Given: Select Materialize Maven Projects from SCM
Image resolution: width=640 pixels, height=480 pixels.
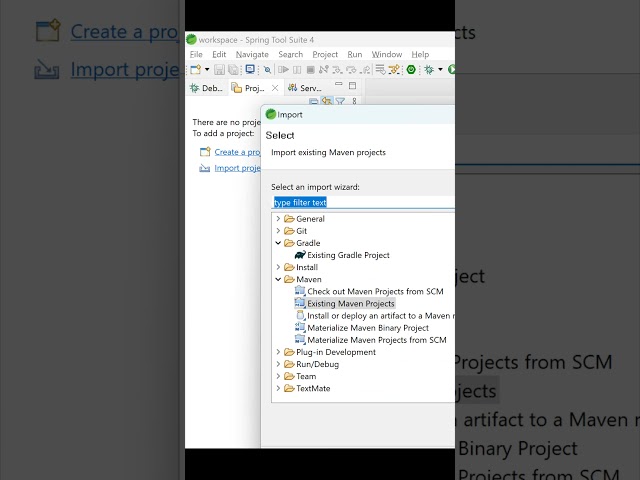Looking at the screenshot, I should 371,340.
